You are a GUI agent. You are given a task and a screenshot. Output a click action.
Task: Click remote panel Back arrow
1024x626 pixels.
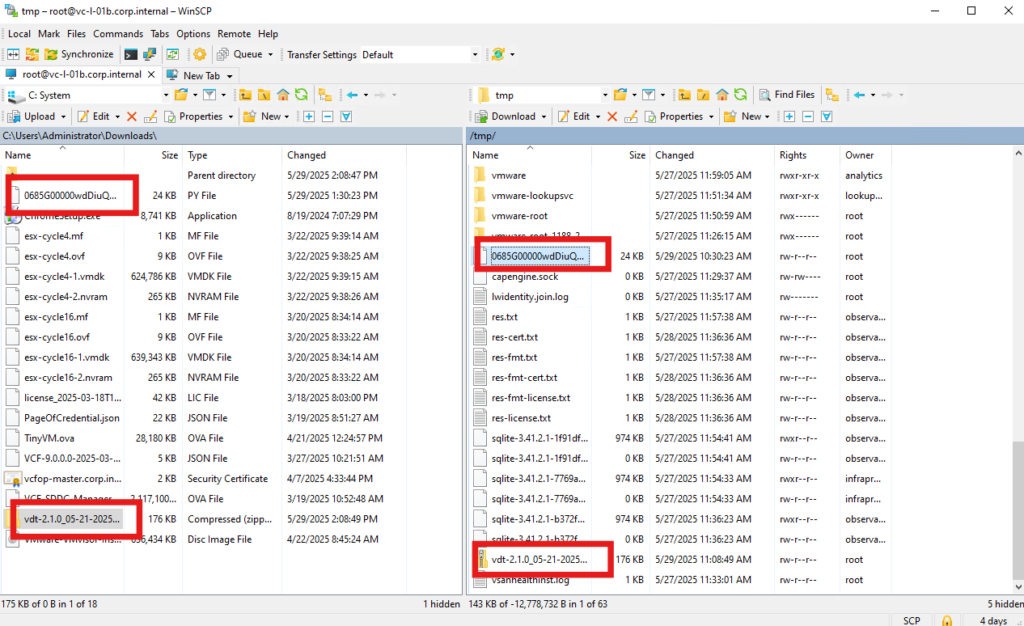(x=859, y=95)
